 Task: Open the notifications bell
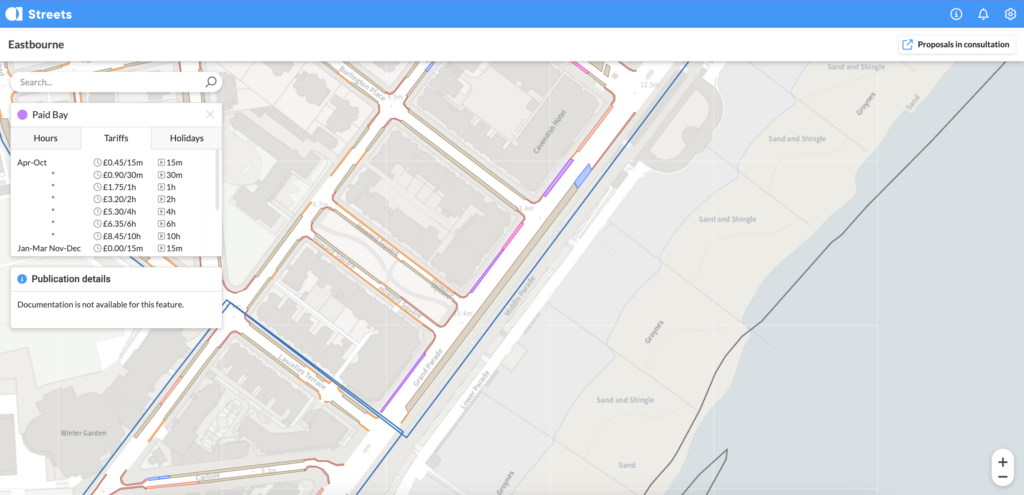click(x=983, y=14)
